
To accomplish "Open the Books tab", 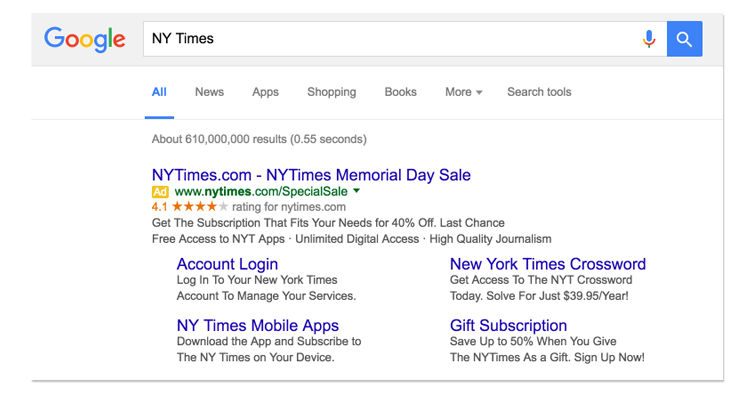I will pos(401,92).
